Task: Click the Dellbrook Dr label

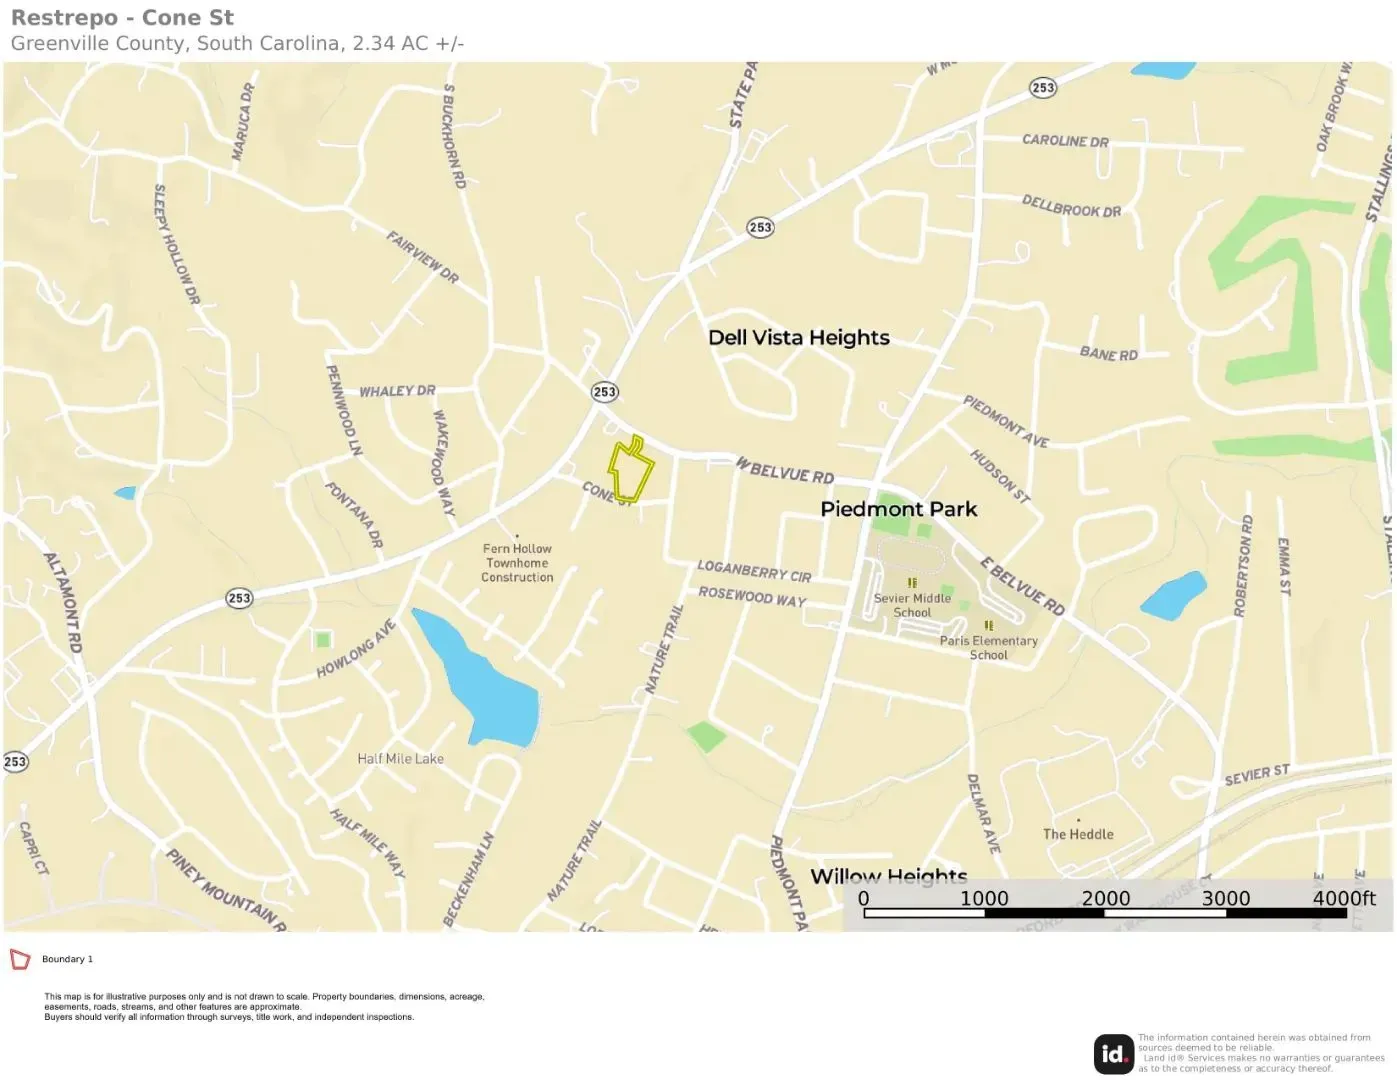Action: click(x=1071, y=206)
